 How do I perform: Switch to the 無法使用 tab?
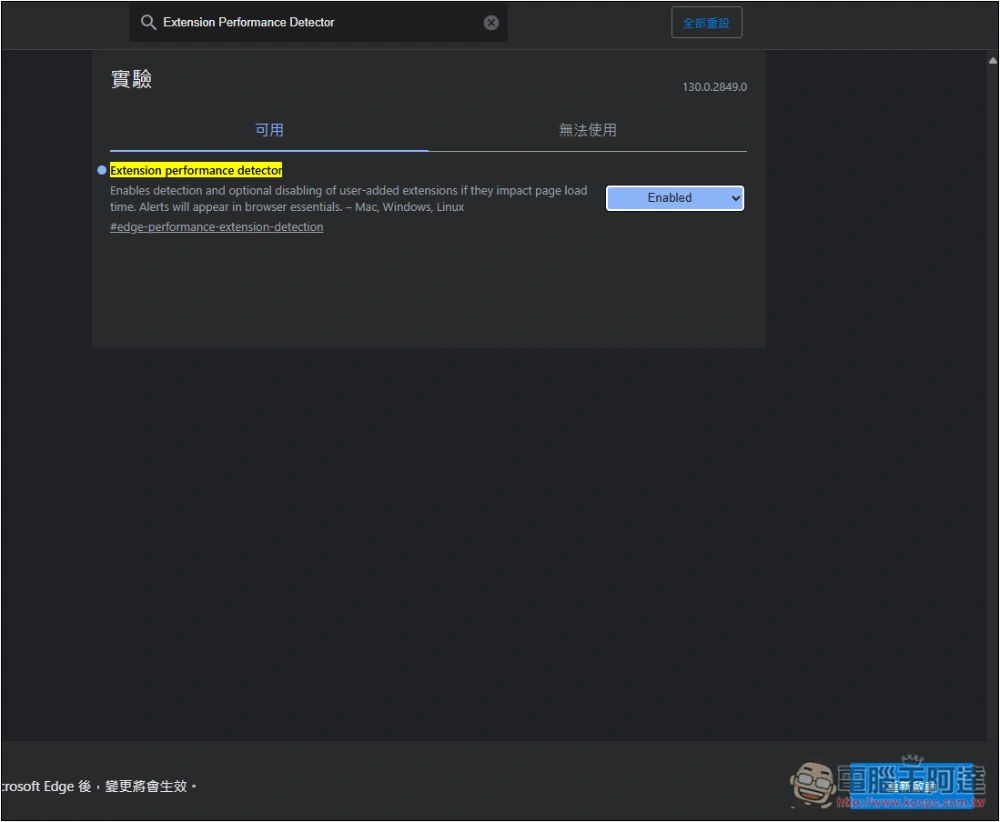coord(587,130)
